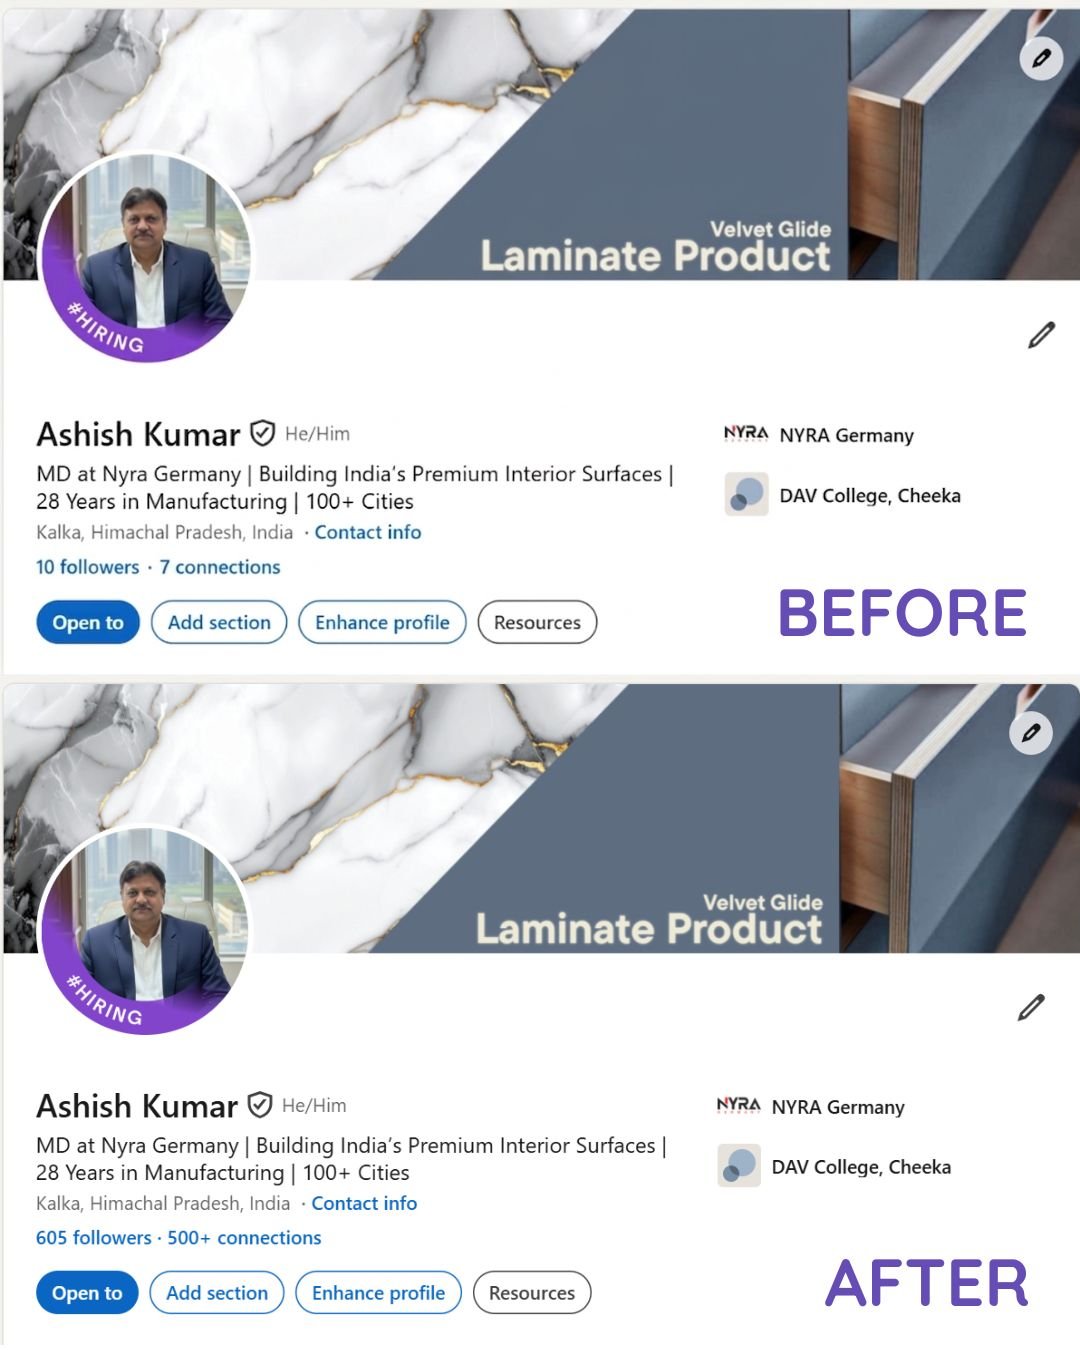Open 500+ connections link
The width and height of the screenshot is (1080, 1350).
244,1238
